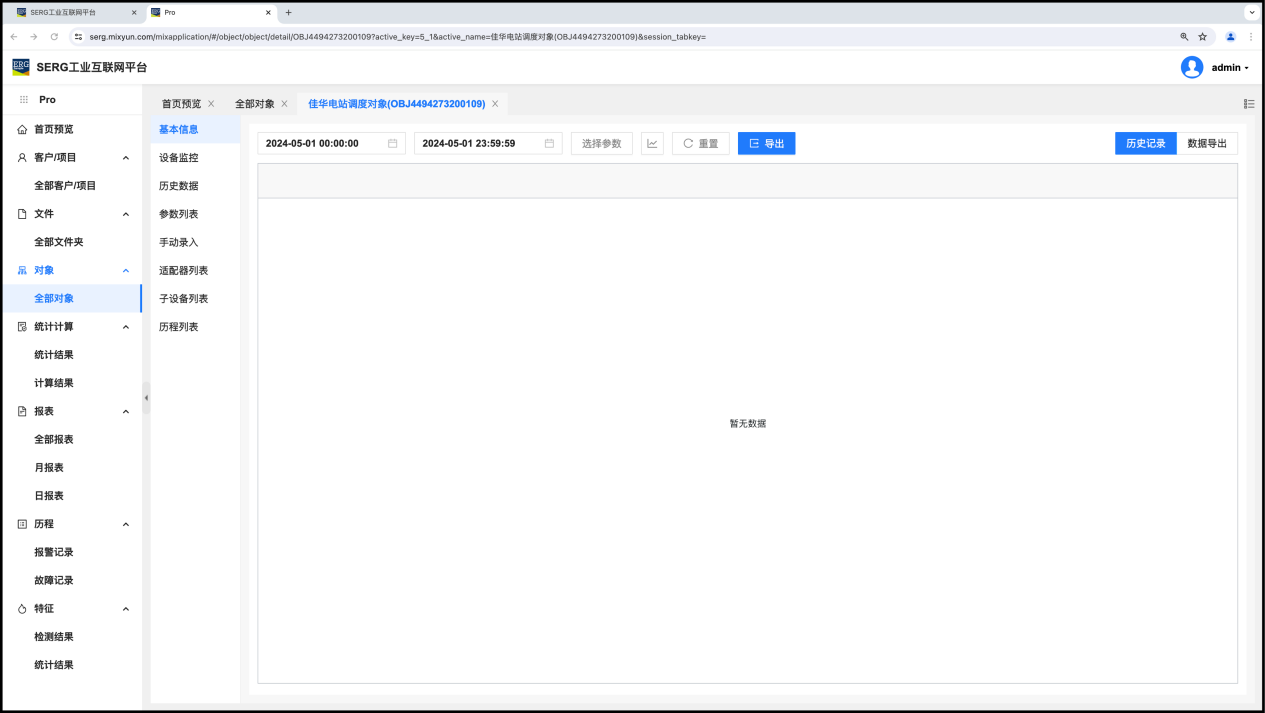Open the end date calendar picker icon
This screenshot has height=713, width=1265.
(549, 144)
